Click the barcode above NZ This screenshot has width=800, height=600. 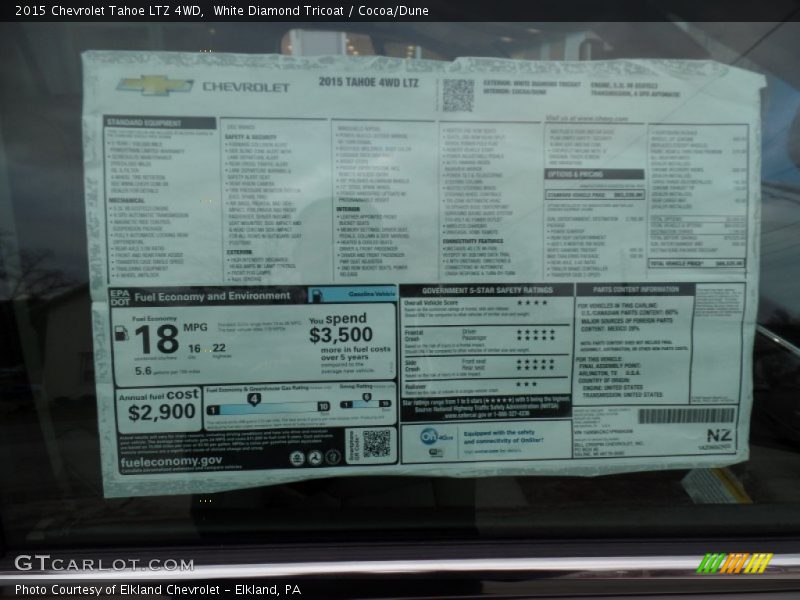coord(686,416)
